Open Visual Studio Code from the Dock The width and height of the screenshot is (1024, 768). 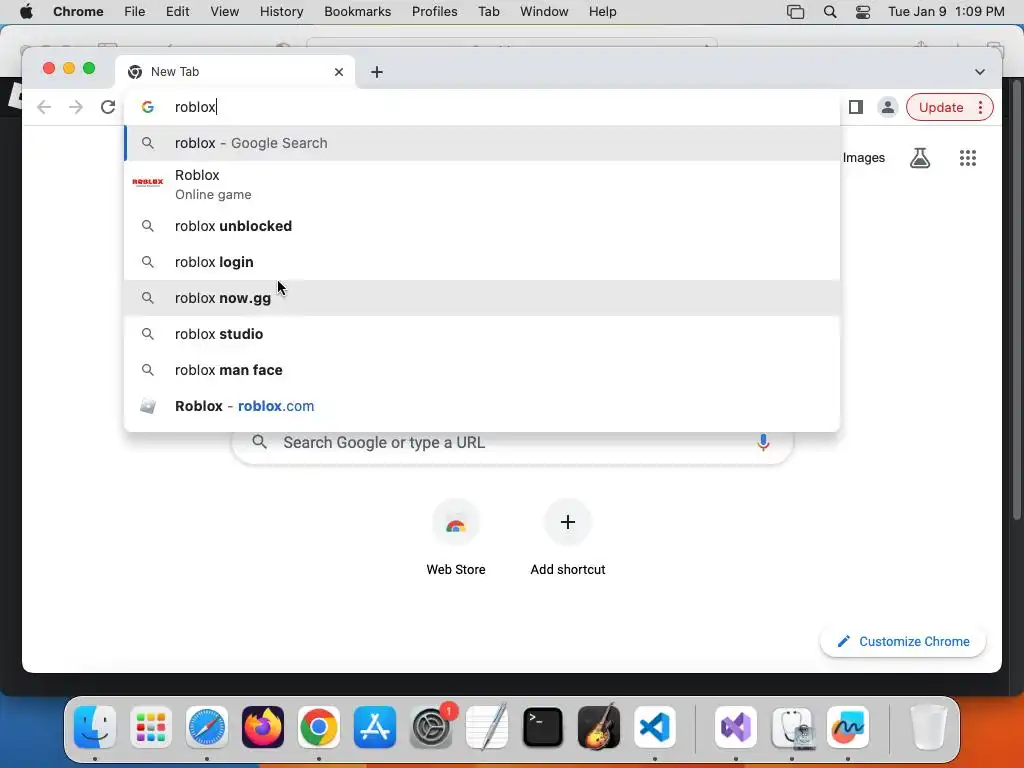[x=655, y=727]
